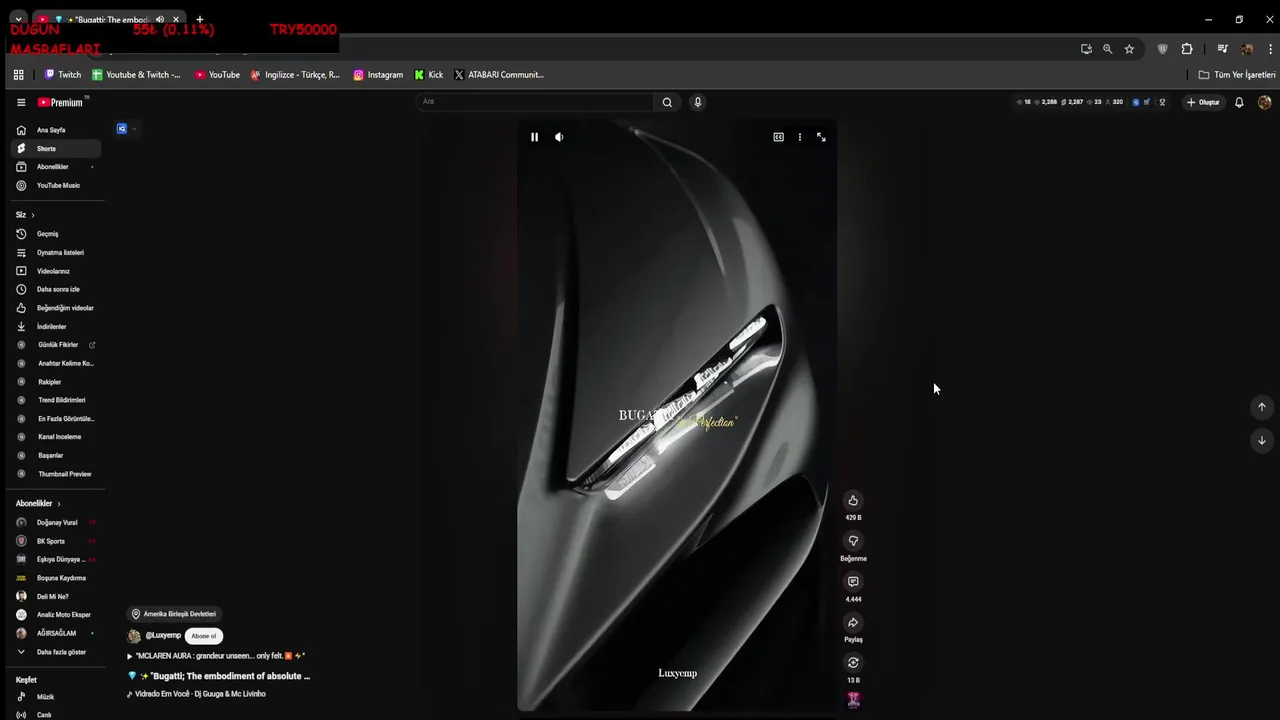Bookmark this page with star icon
Viewport: 1280px width, 720px height.
(x=1129, y=49)
